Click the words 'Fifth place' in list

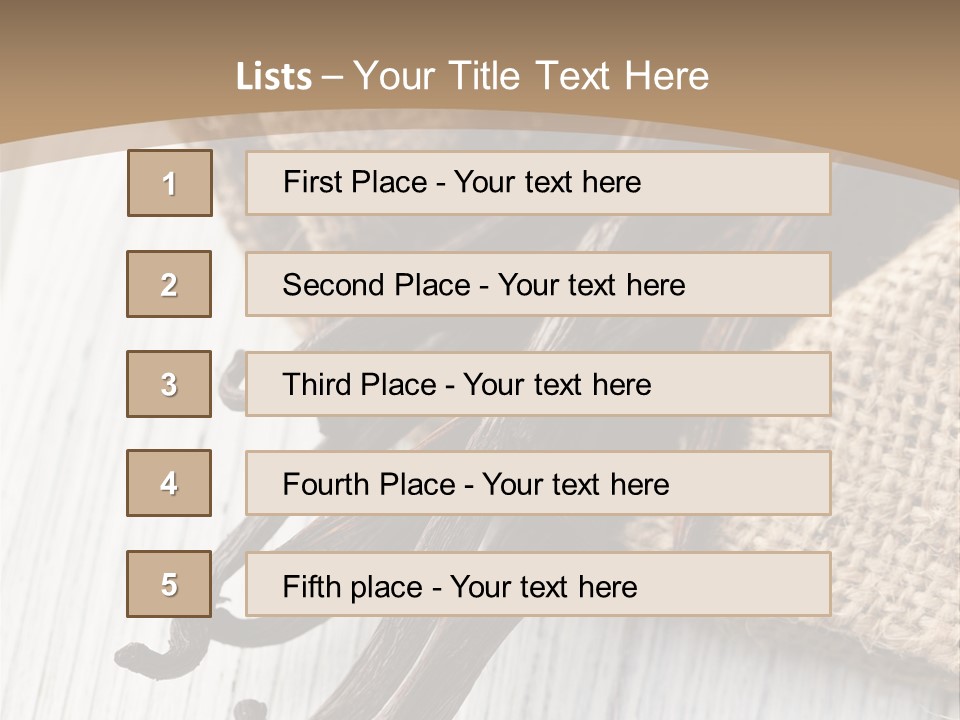tap(353, 587)
